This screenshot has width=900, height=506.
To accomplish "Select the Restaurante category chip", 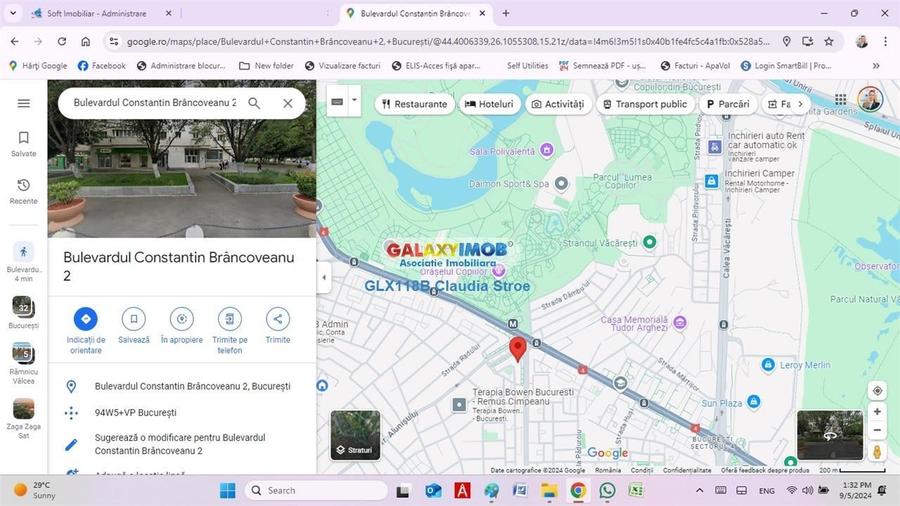I will point(413,104).
